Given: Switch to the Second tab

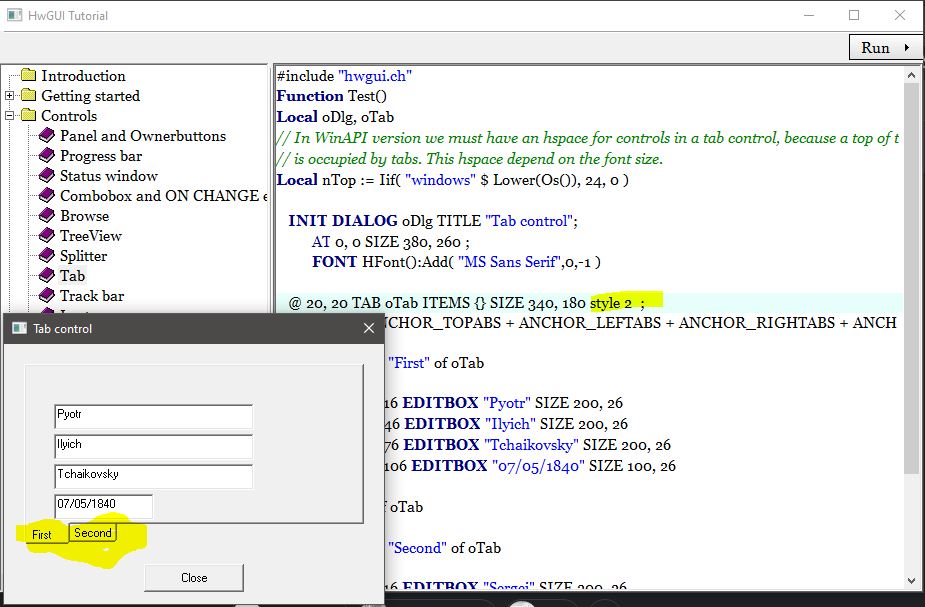Looking at the screenshot, I should [x=93, y=533].
